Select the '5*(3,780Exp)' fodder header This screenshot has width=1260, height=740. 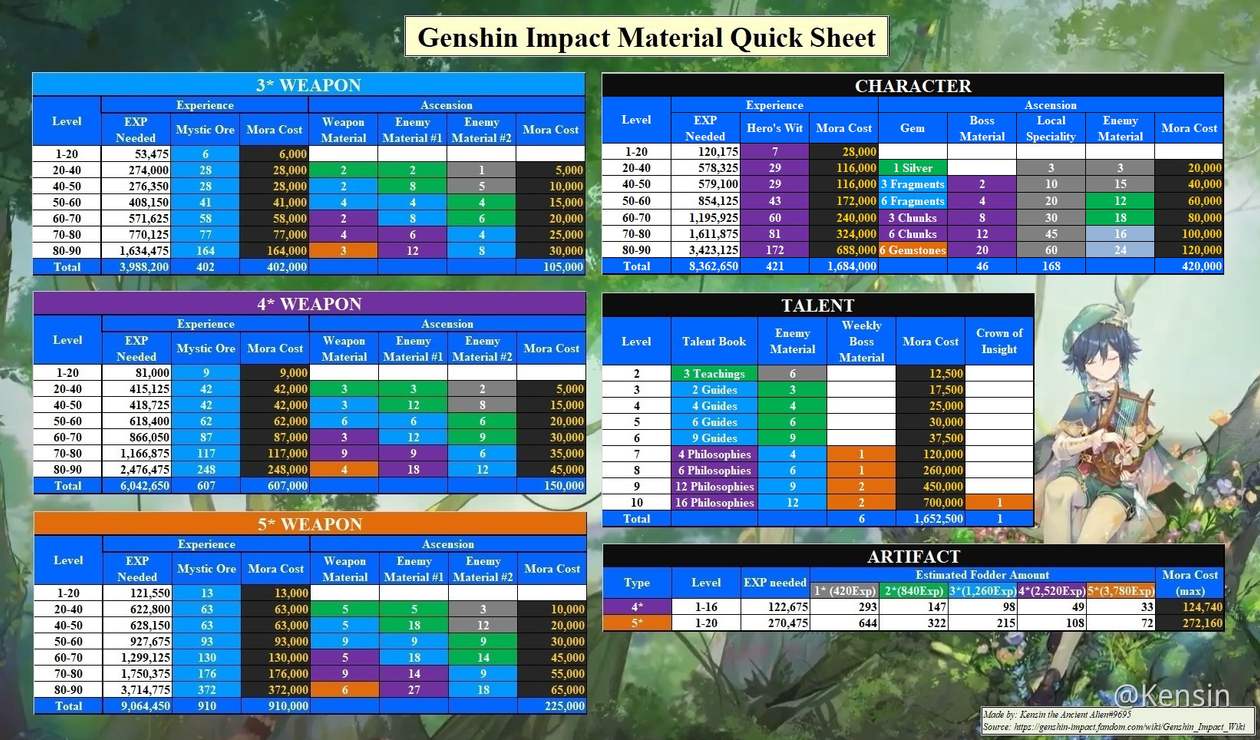[1121, 589]
